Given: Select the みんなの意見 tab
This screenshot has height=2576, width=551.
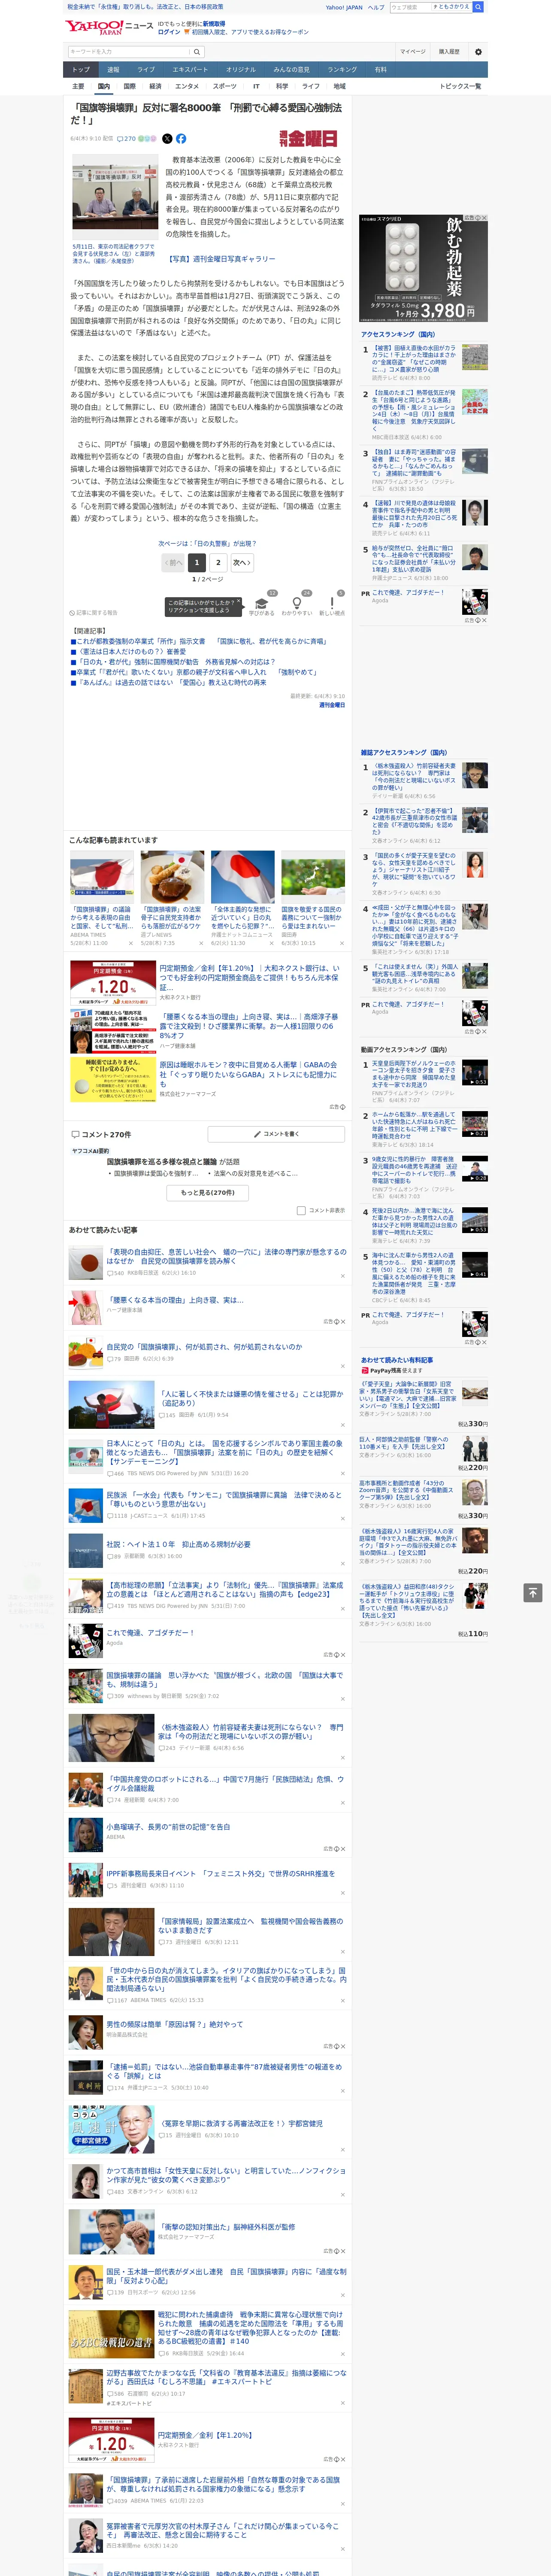Looking at the screenshot, I should [292, 70].
